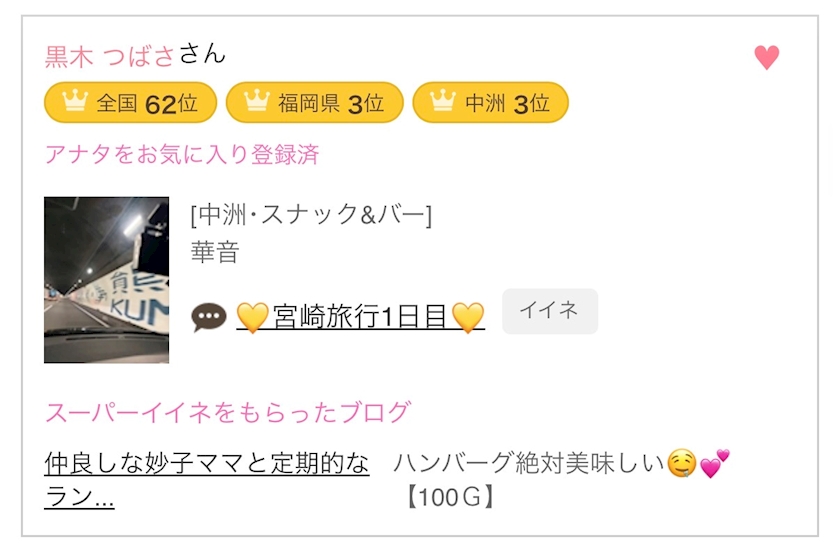
Task: Click the pink double hearts emoji
Action: 714,465
